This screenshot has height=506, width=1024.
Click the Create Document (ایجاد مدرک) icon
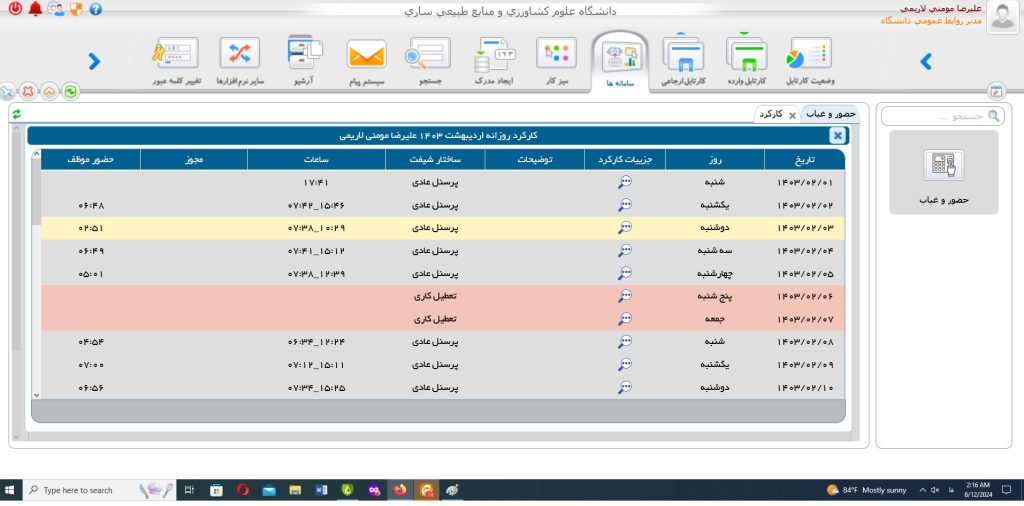coord(492,55)
